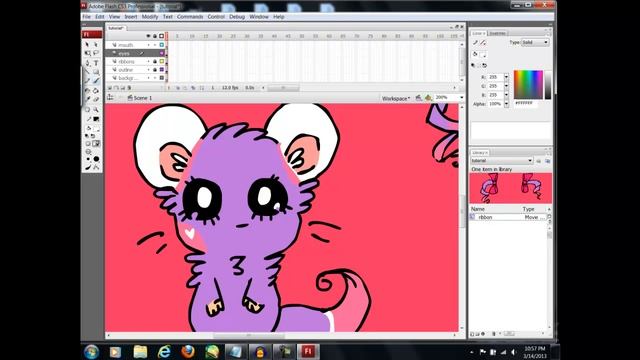Toggle outline view for all layers
Image resolution: width=640 pixels, height=360 pixels.
[162, 36]
